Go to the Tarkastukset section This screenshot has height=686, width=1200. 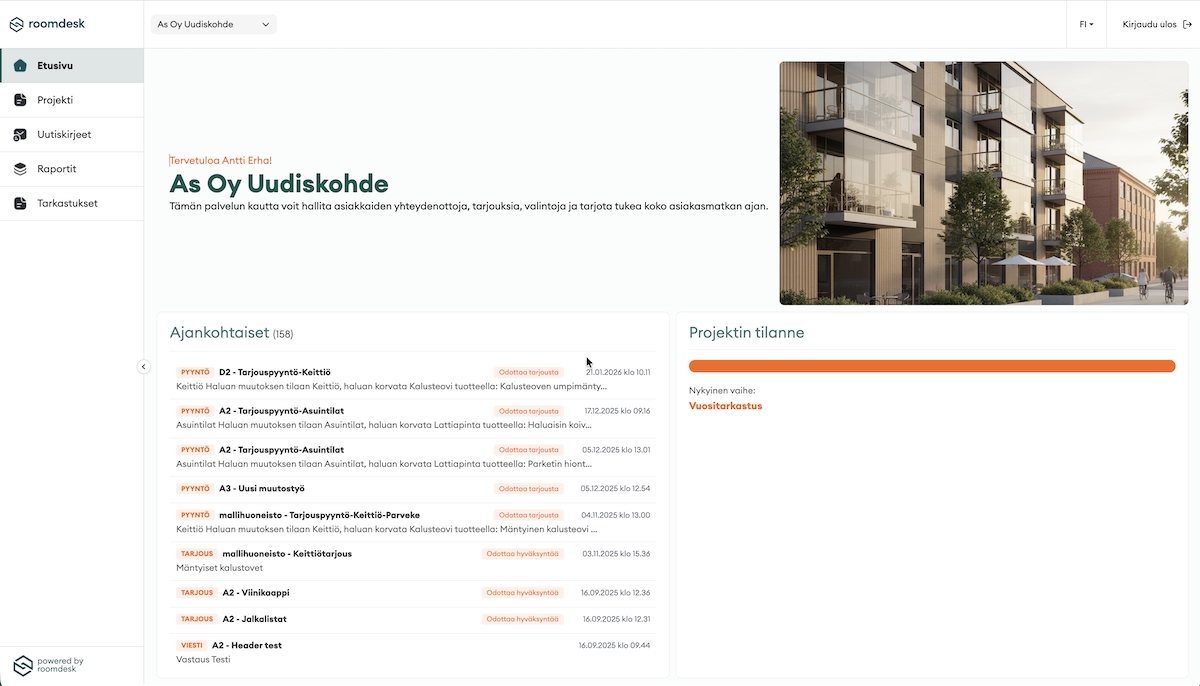(67, 204)
